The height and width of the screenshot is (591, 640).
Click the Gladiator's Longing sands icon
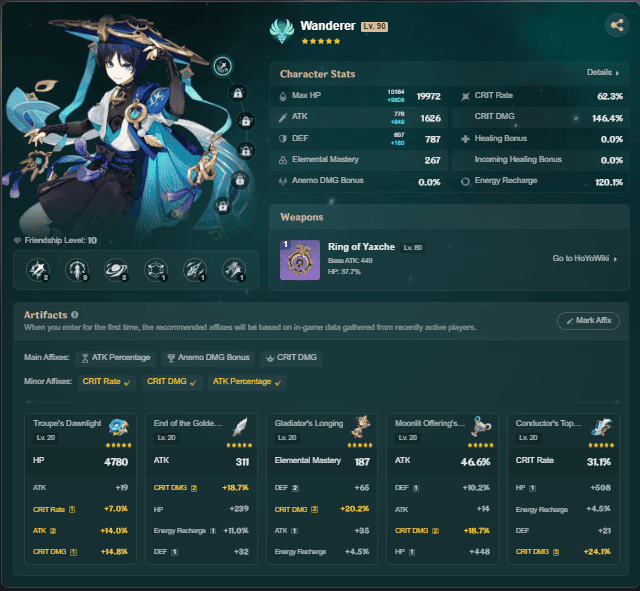click(361, 427)
